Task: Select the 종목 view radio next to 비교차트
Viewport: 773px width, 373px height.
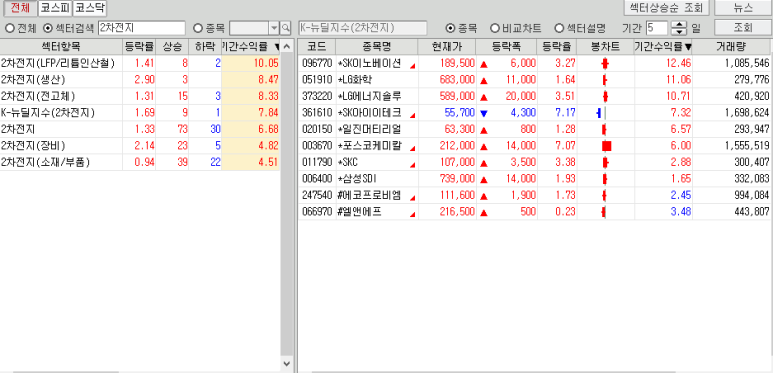Action: click(x=450, y=28)
